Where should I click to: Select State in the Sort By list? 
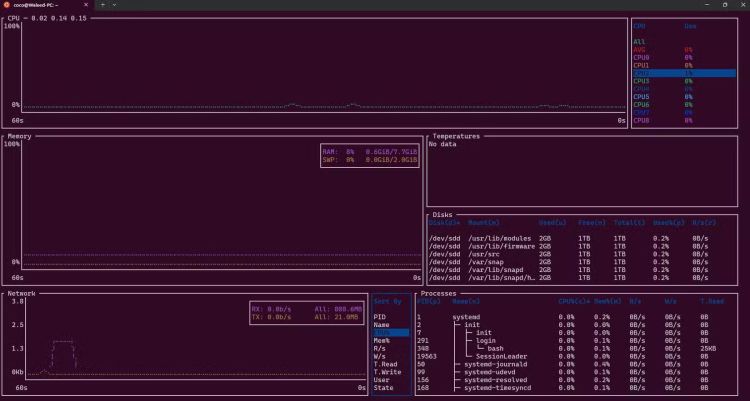click(383, 388)
